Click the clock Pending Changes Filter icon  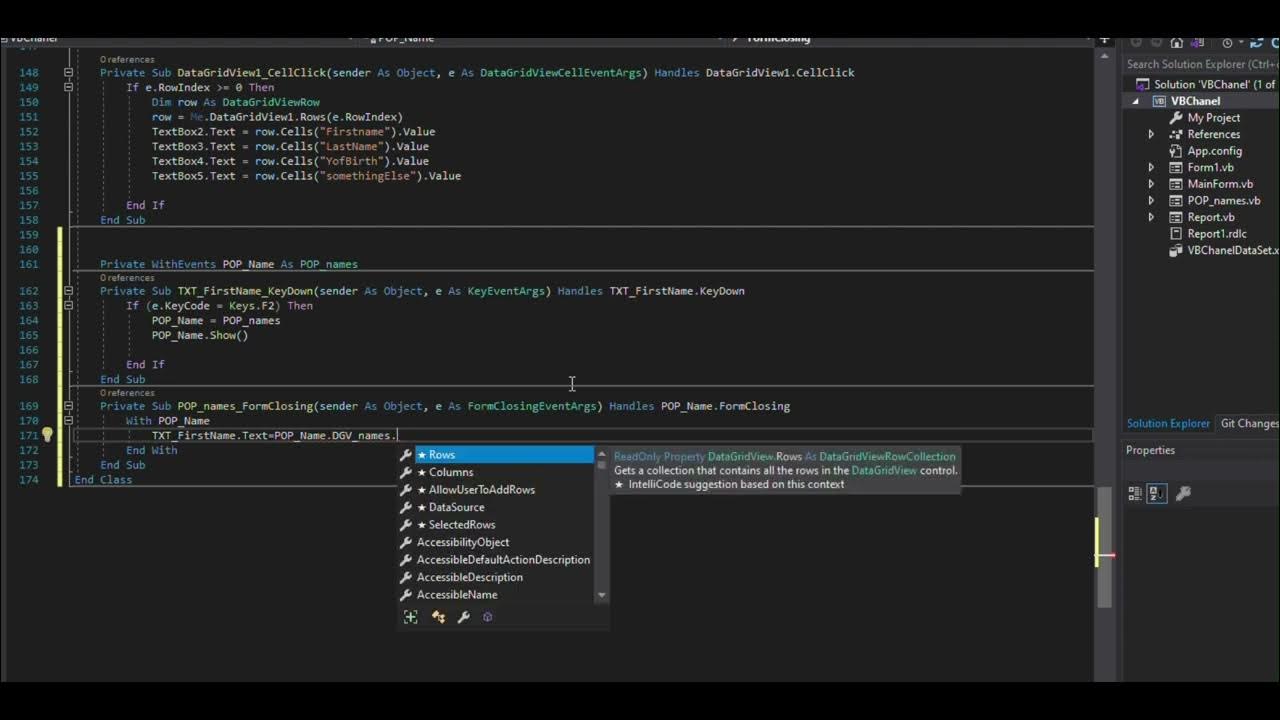coord(1227,43)
